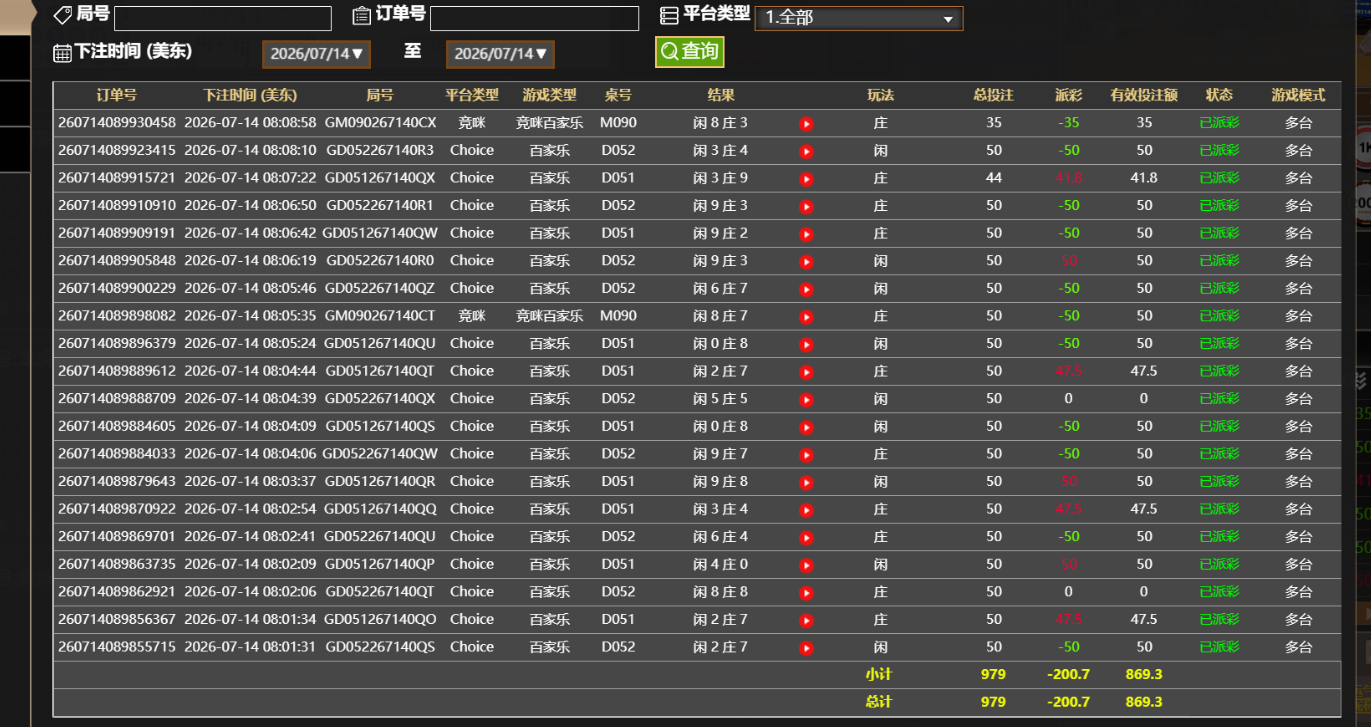Image resolution: width=1371 pixels, height=727 pixels.
Task: Click the payout value 41.8
Action: coord(1069,178)
